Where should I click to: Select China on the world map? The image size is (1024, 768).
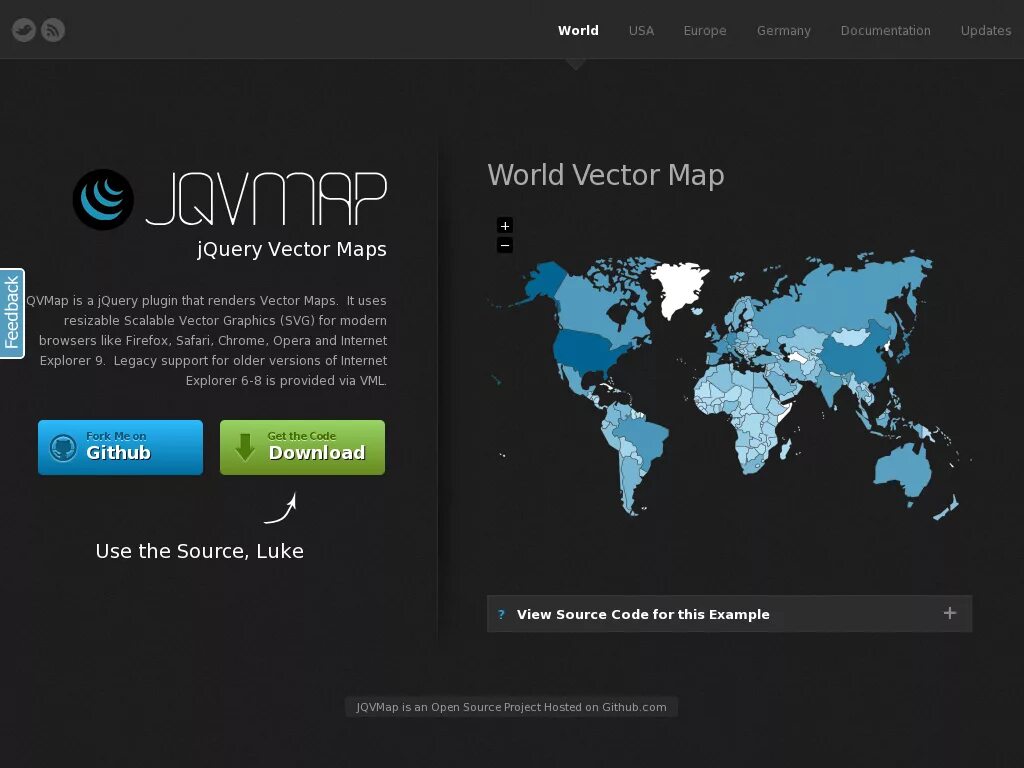coord(856,356)
